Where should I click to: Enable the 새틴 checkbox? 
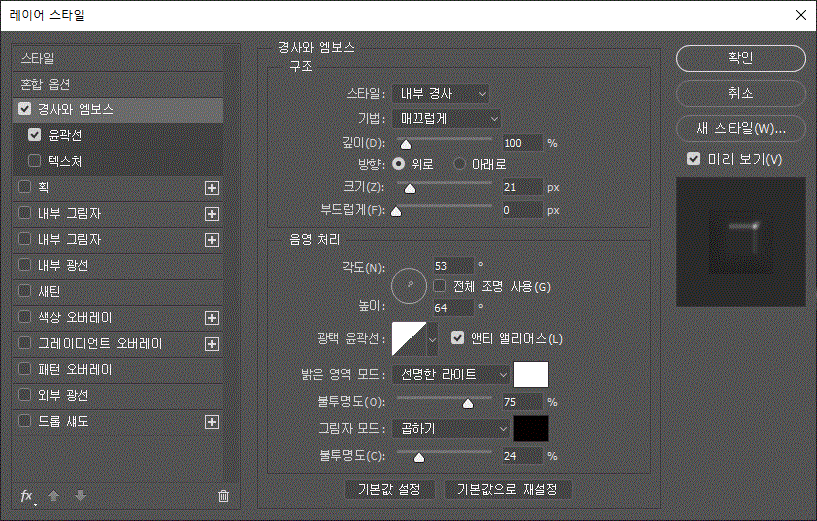click(24, 291)
